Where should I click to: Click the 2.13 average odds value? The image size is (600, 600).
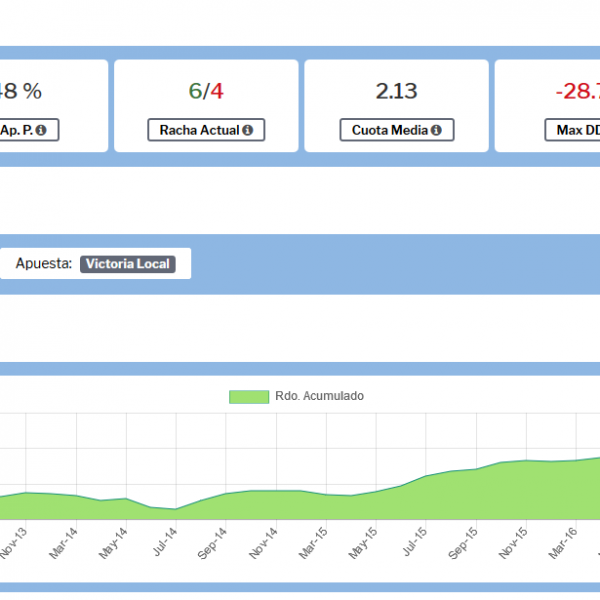[x=396, y=91]
